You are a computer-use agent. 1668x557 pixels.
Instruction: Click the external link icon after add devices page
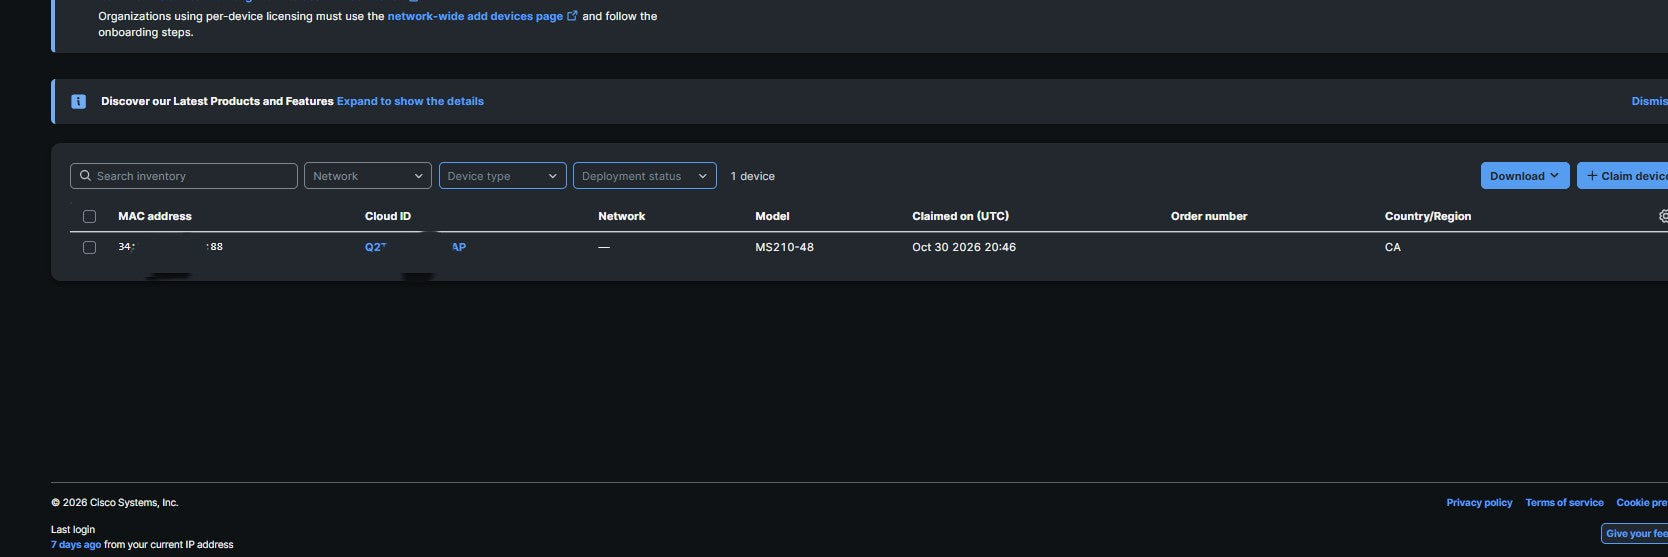coord(573,16)
